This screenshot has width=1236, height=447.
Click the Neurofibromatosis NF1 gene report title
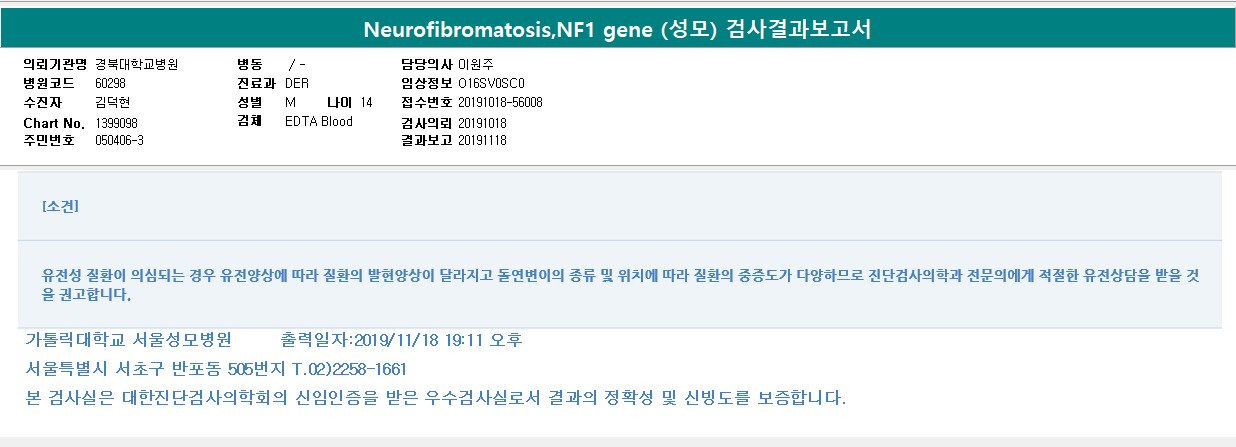617,29
